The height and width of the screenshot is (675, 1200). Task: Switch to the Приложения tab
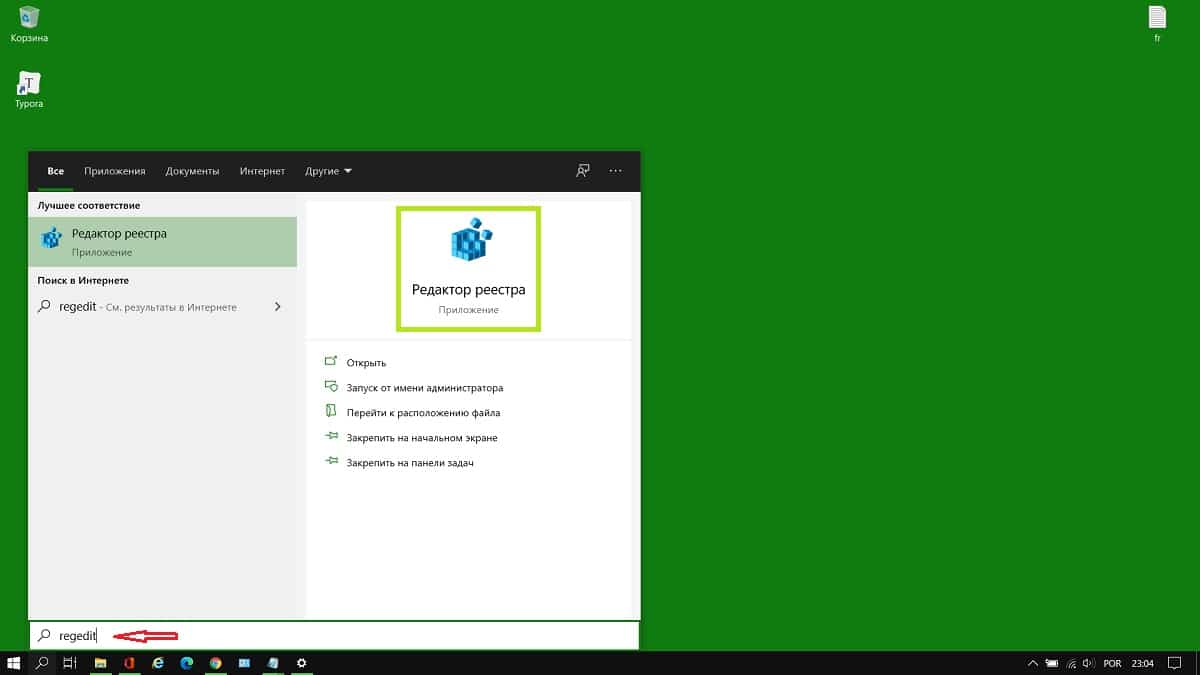pyautogui.click(x=115, y=171)
